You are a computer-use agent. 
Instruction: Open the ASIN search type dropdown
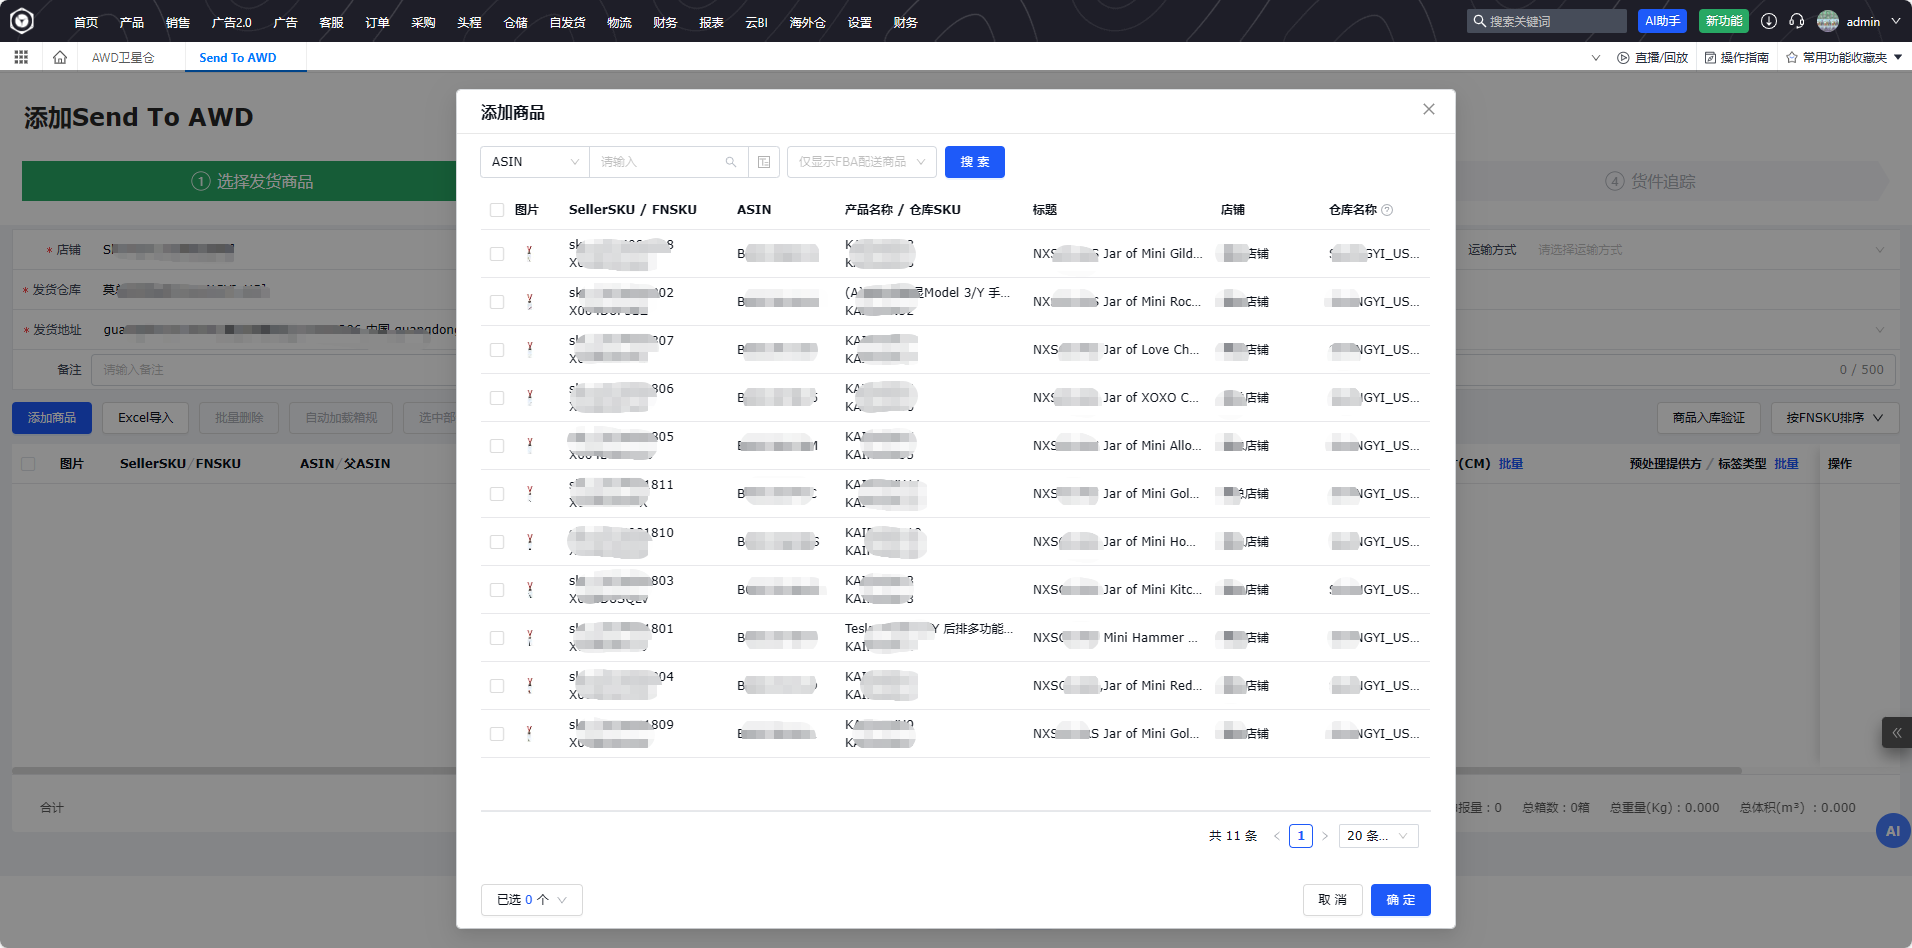(535, 162)
